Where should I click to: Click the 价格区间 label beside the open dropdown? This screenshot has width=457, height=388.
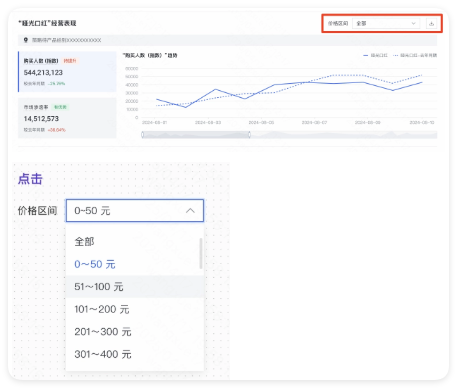pyautogui.click(x=37, y=211)
